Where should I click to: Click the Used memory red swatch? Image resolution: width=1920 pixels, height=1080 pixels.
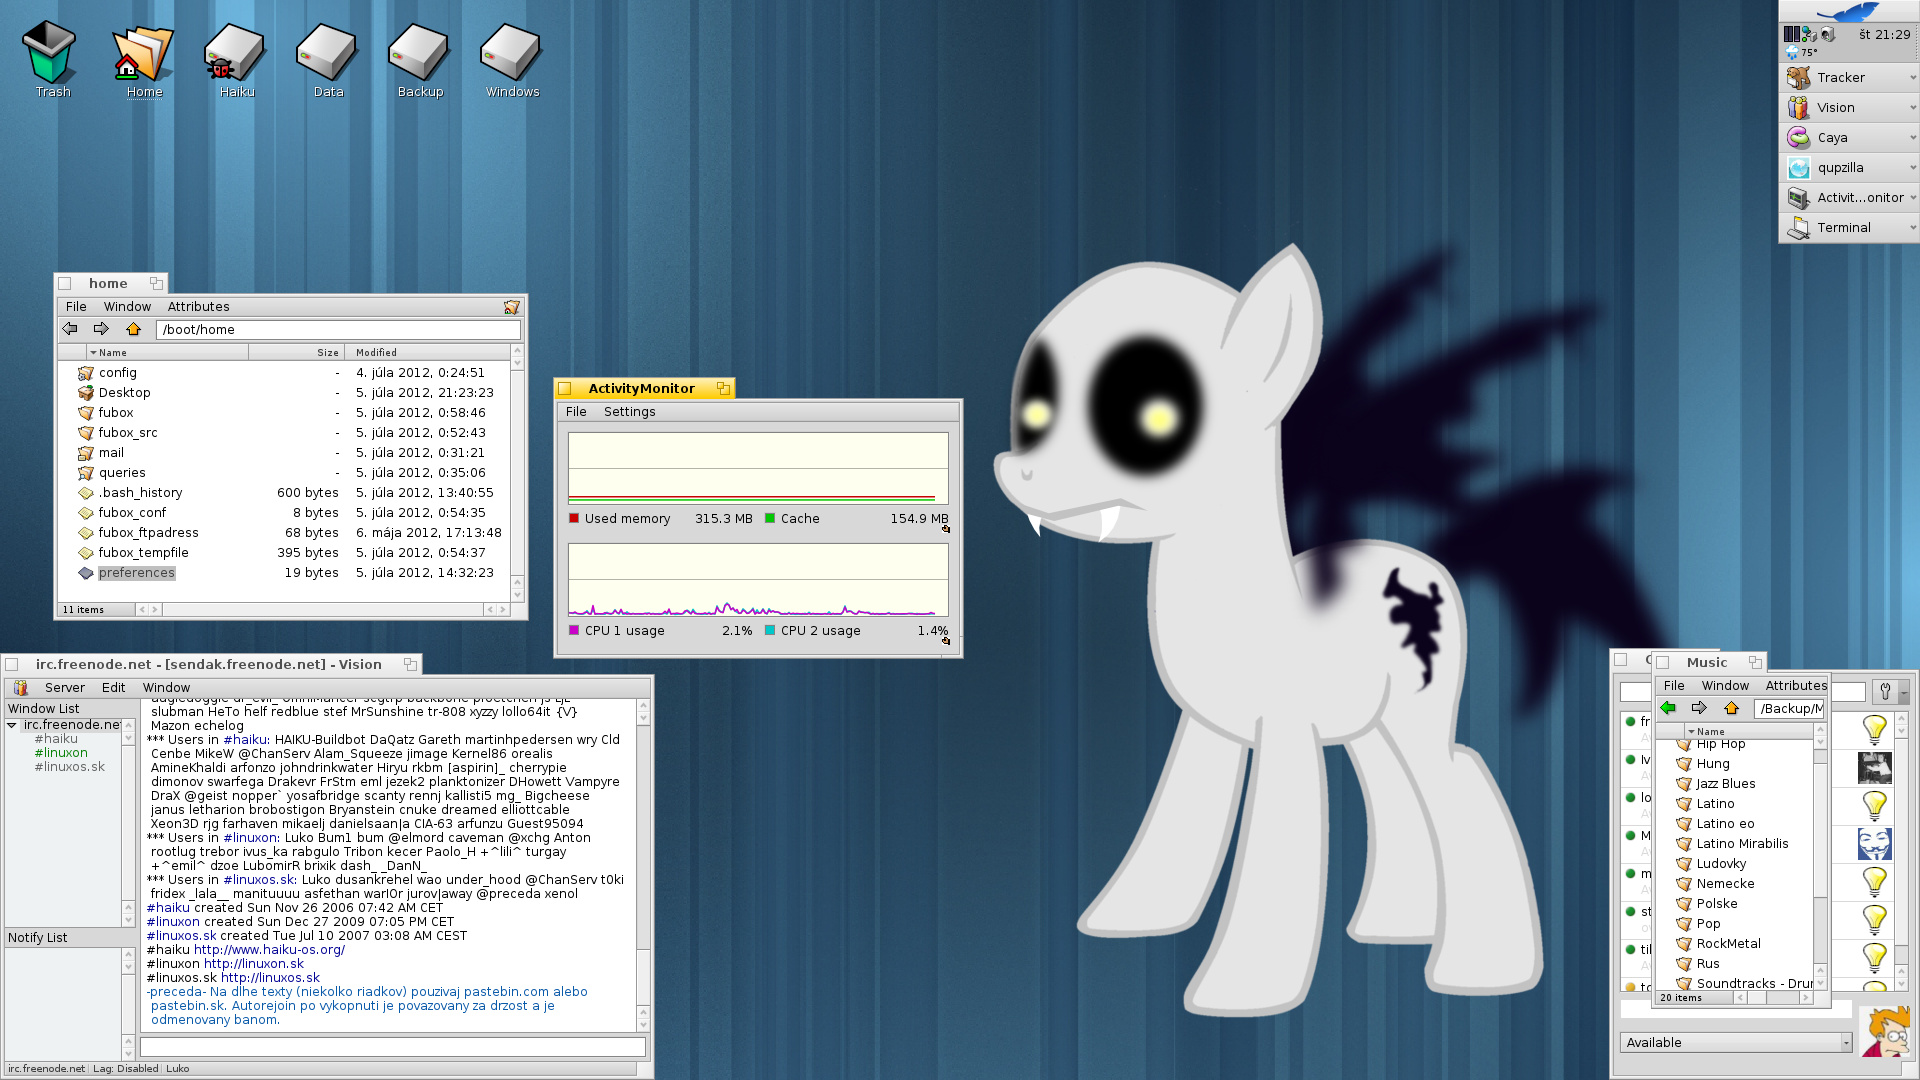point(574,518)
